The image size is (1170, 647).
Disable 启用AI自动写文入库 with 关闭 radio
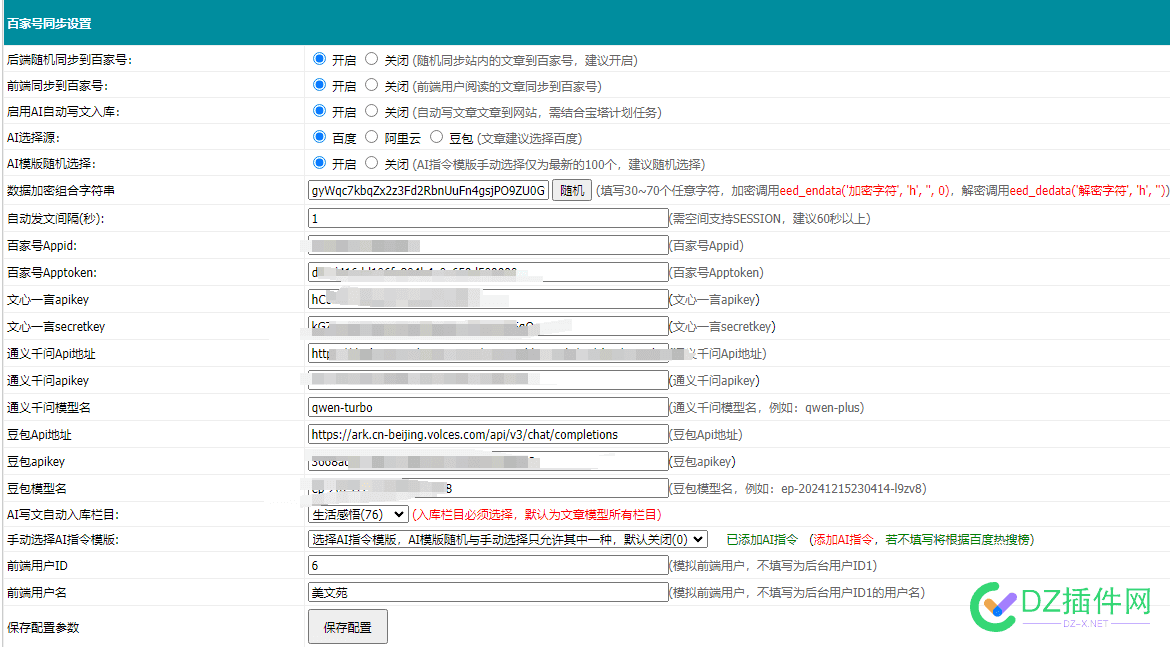click(x=372, y=111)
